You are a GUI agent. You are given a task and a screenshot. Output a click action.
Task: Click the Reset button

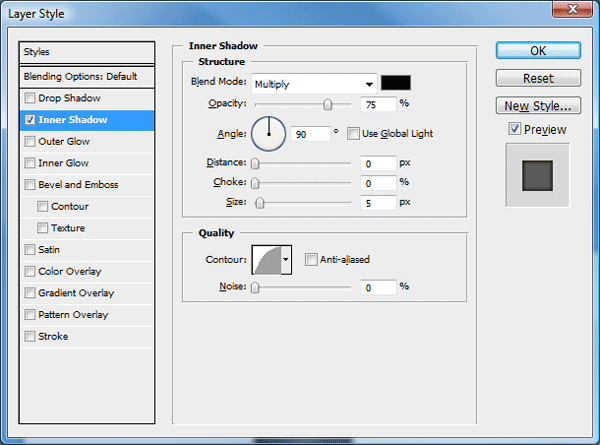tap(538, 78)
